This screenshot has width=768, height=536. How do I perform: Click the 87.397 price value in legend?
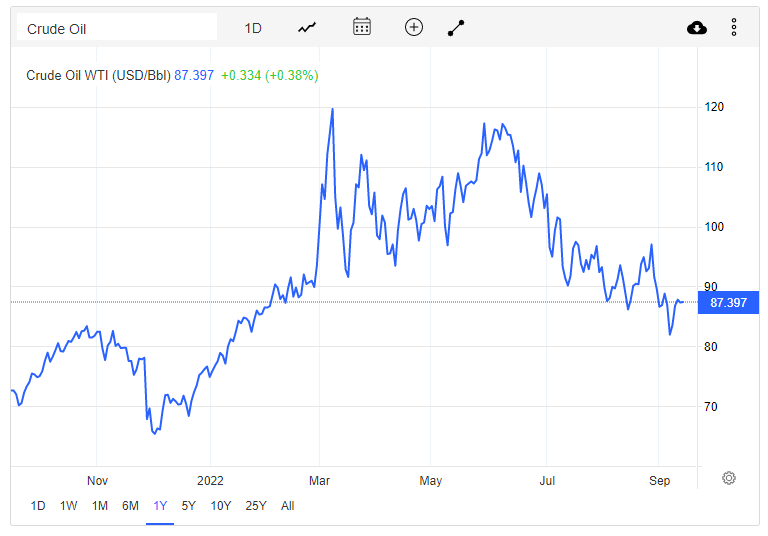(194, 75)
